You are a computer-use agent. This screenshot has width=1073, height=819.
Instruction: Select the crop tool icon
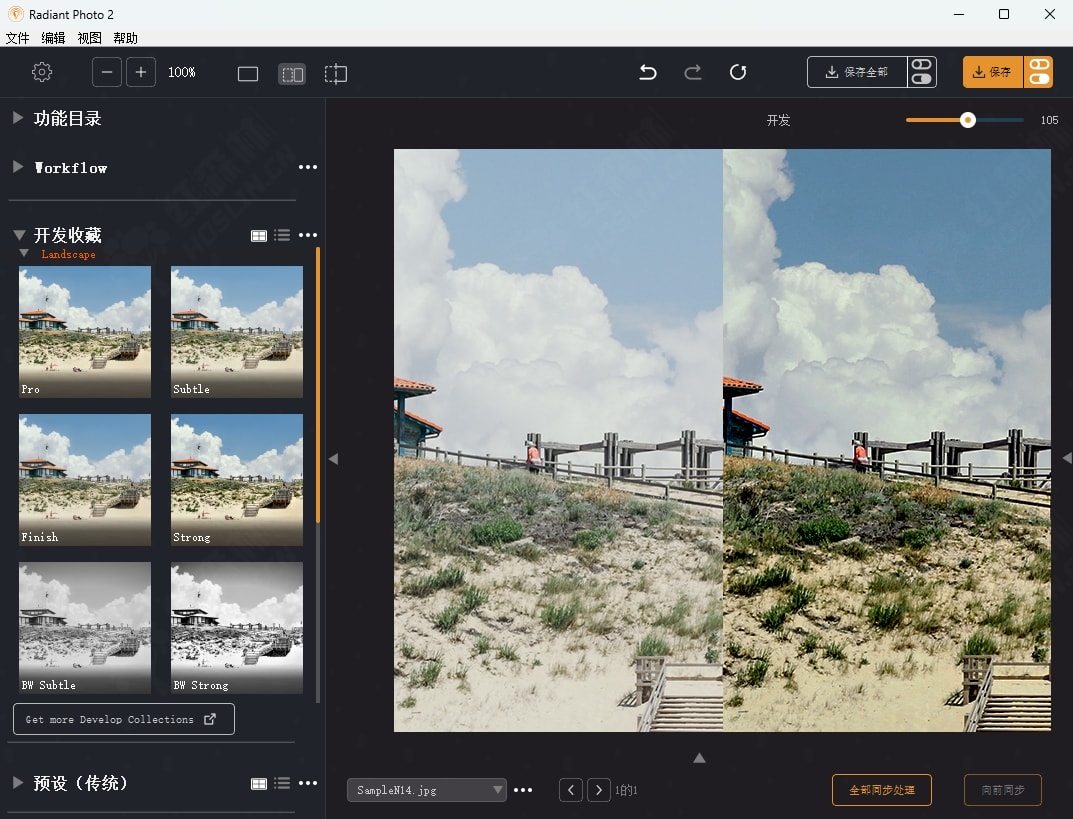coord(336,74)
